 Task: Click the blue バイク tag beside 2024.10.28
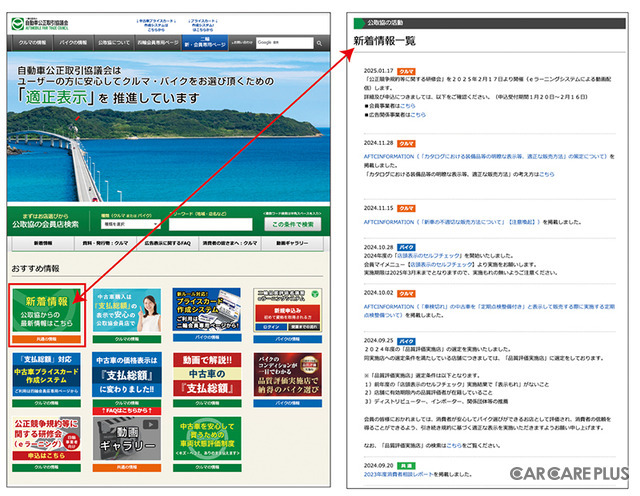coord(406,247)
